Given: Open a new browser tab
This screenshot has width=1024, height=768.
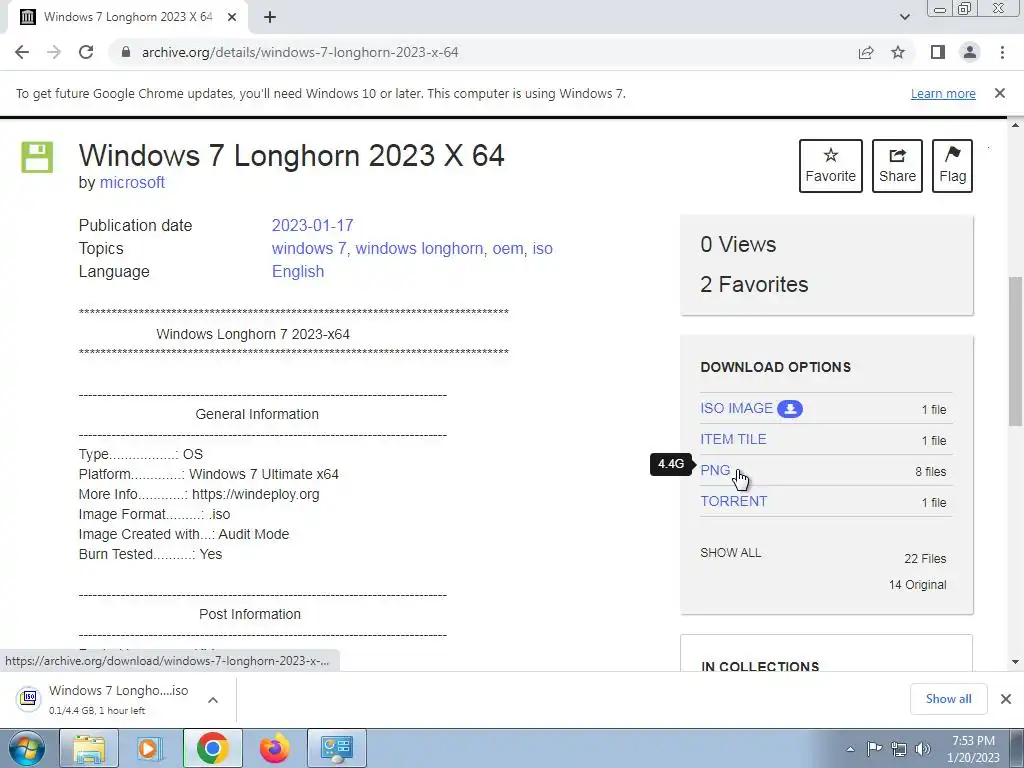Looking at the screenshot, I should [270, 17].
